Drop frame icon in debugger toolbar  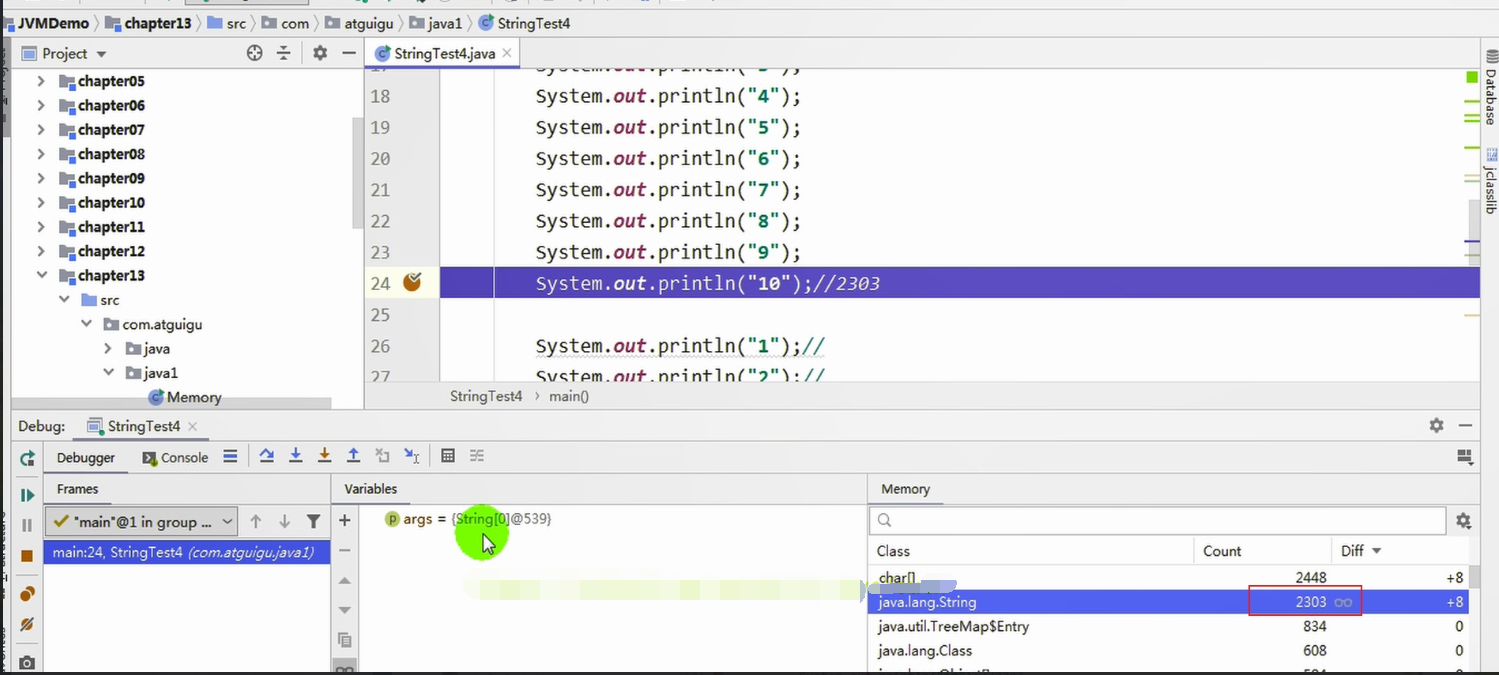[382, 456]
